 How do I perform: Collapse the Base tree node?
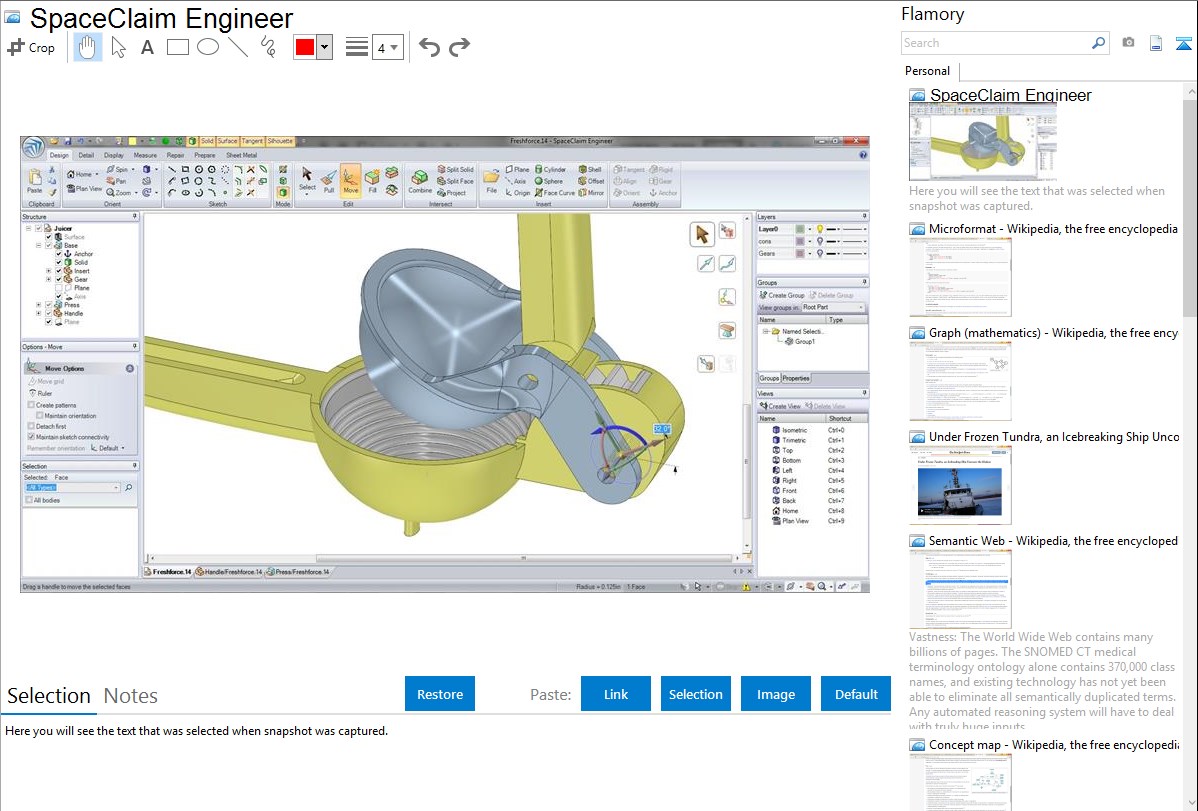tap(38, 245)
